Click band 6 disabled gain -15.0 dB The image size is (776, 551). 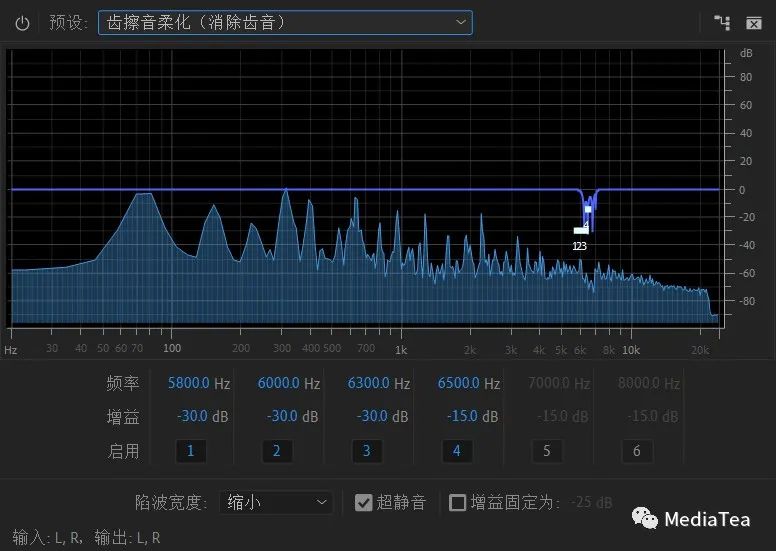pyautogui.click(x=653, y=416)
